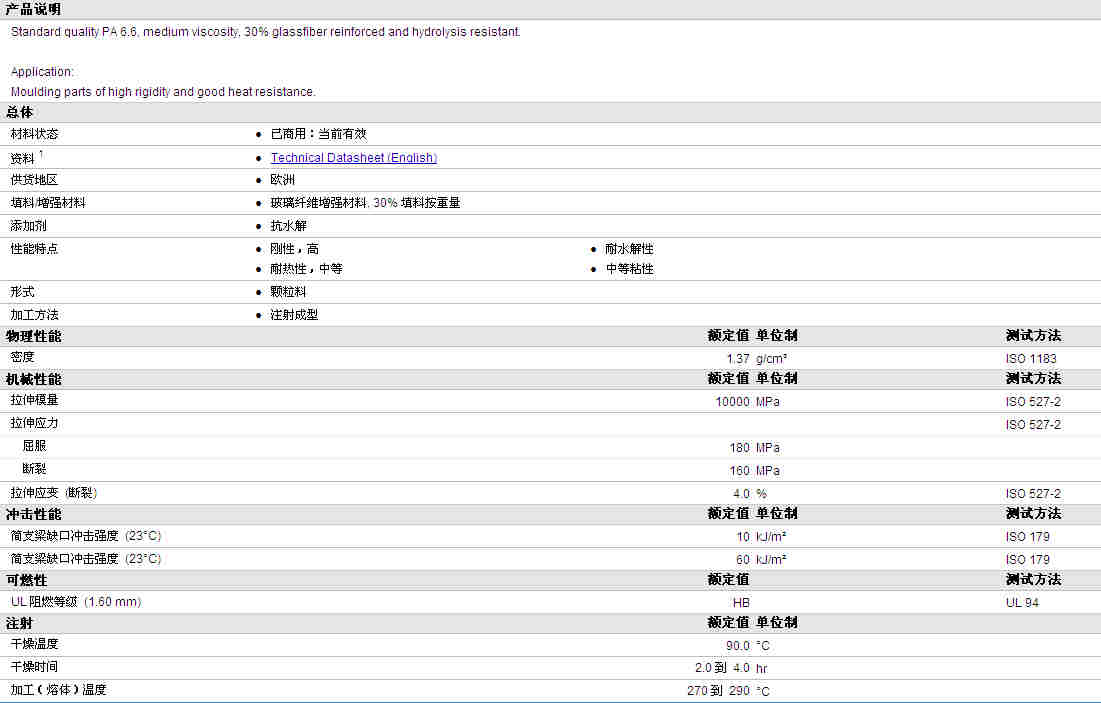Select the impact value 60 kJ/m²
1101x703 pixels.
(761, 560)
